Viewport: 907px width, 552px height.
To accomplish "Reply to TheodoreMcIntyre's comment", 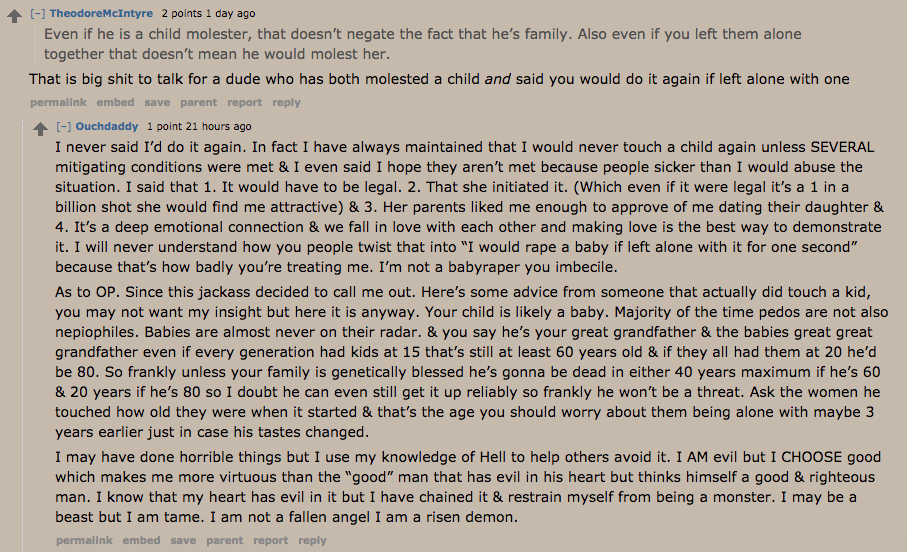I will 286,102.
